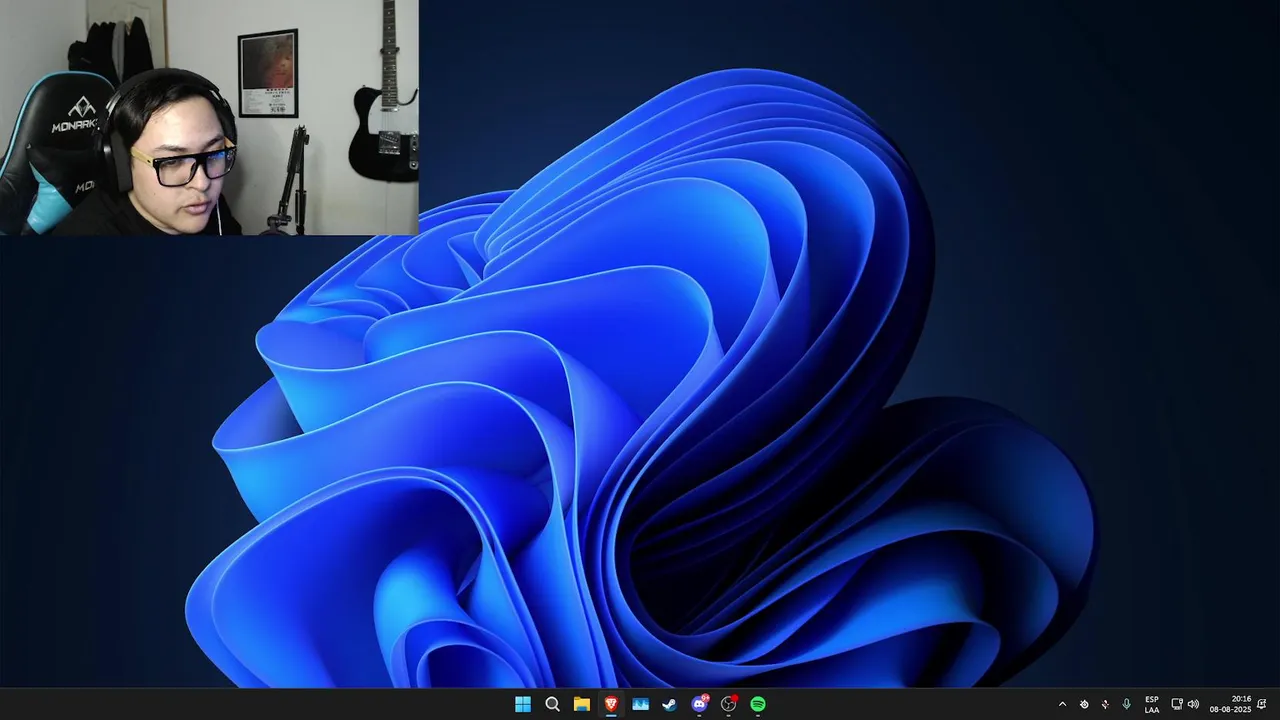
Task: Click the microphone tray icon
Action: (x=1127, y=704)
